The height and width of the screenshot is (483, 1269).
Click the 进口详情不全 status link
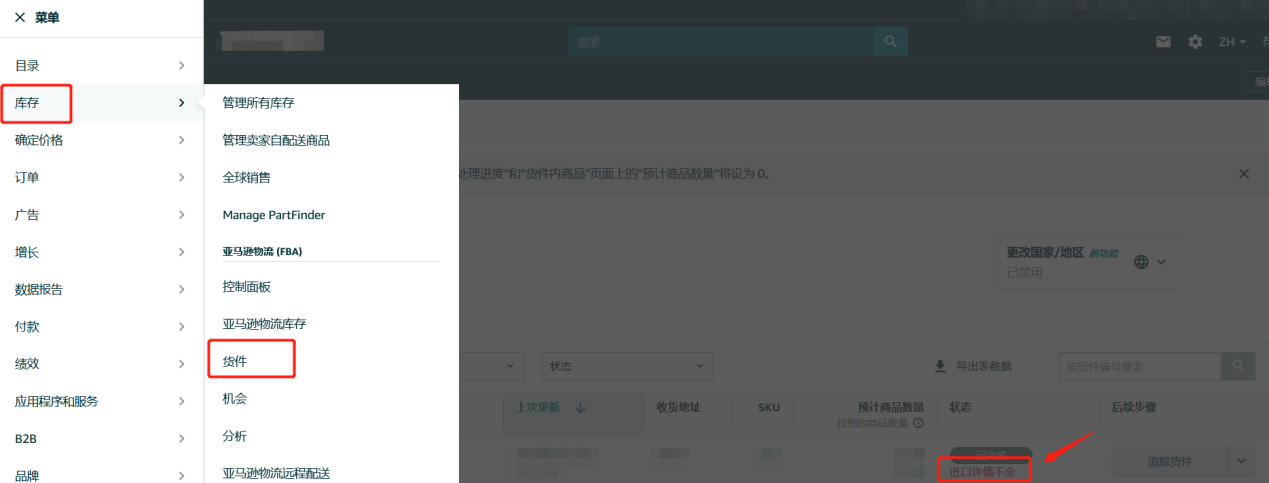tap(983, 472)
